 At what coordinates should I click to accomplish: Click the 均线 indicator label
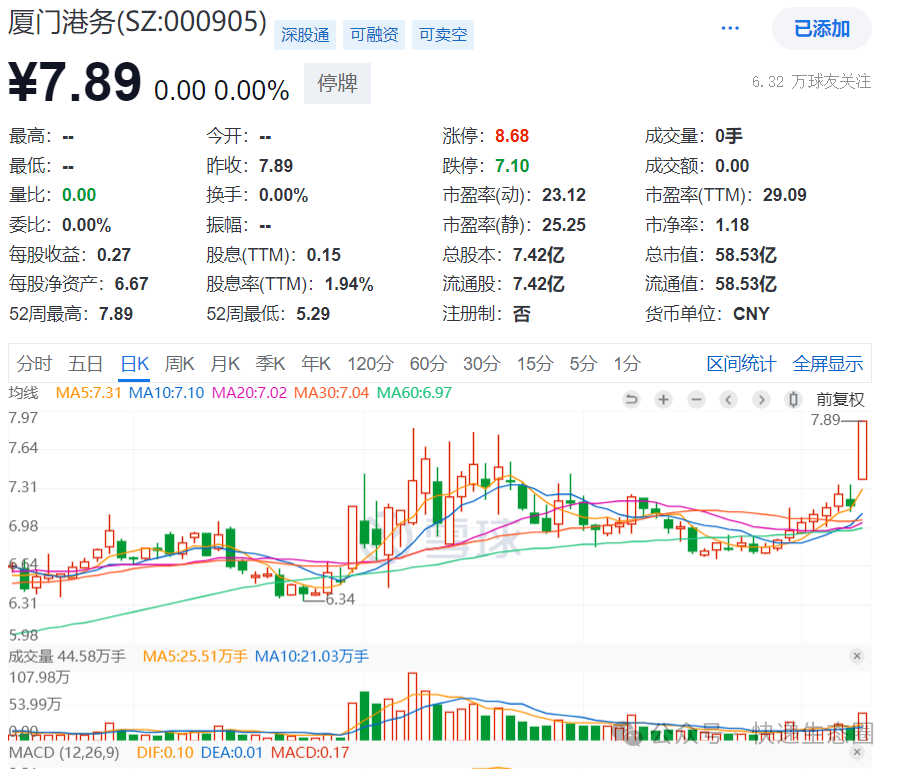coord(24,393)
